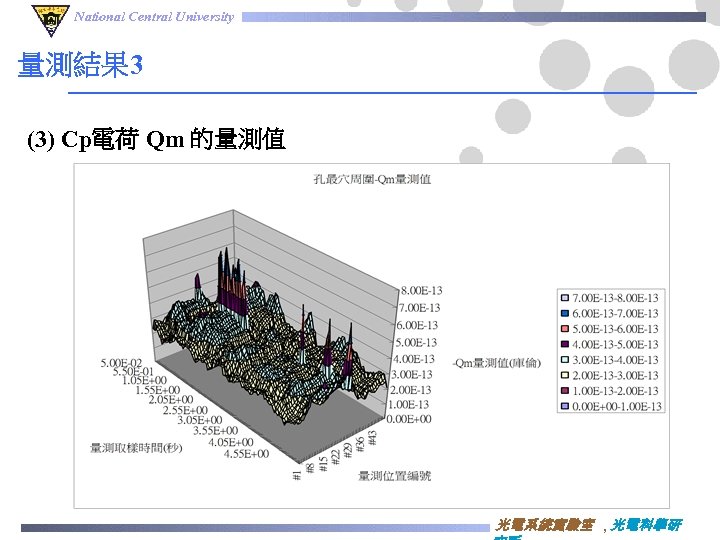Click the chart title '孔最穴周圍-Qm量測值'
The height and width of the screenshot is (540, 720).
click(x=372, y=179)
